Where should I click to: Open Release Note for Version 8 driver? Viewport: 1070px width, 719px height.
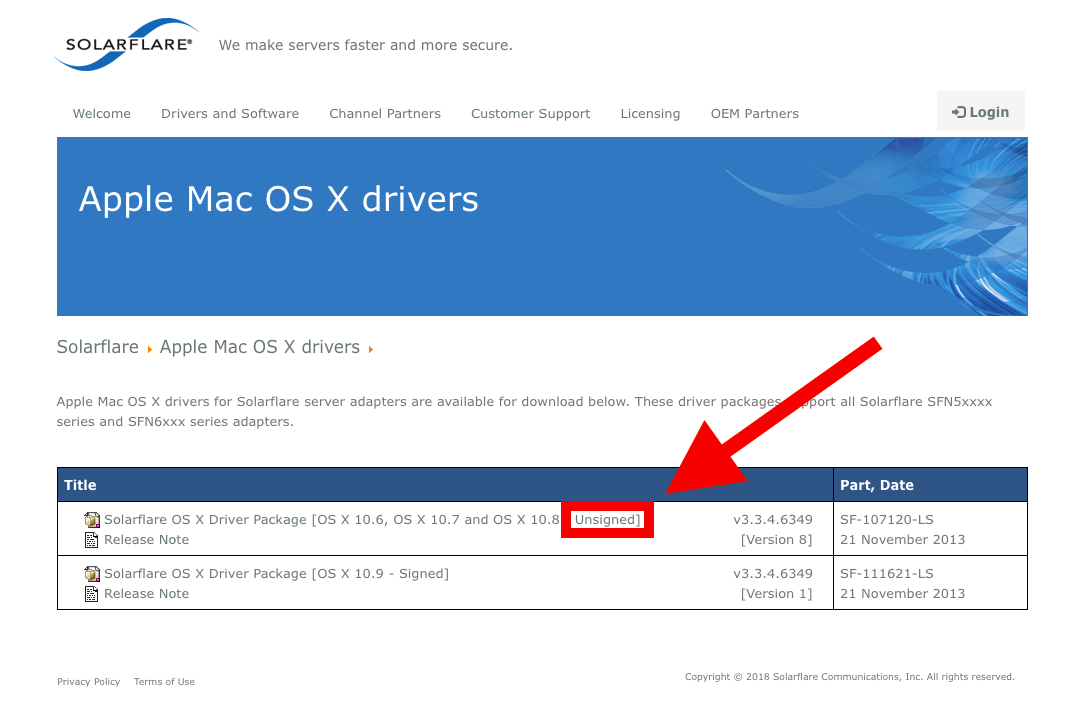coord(147,540)
